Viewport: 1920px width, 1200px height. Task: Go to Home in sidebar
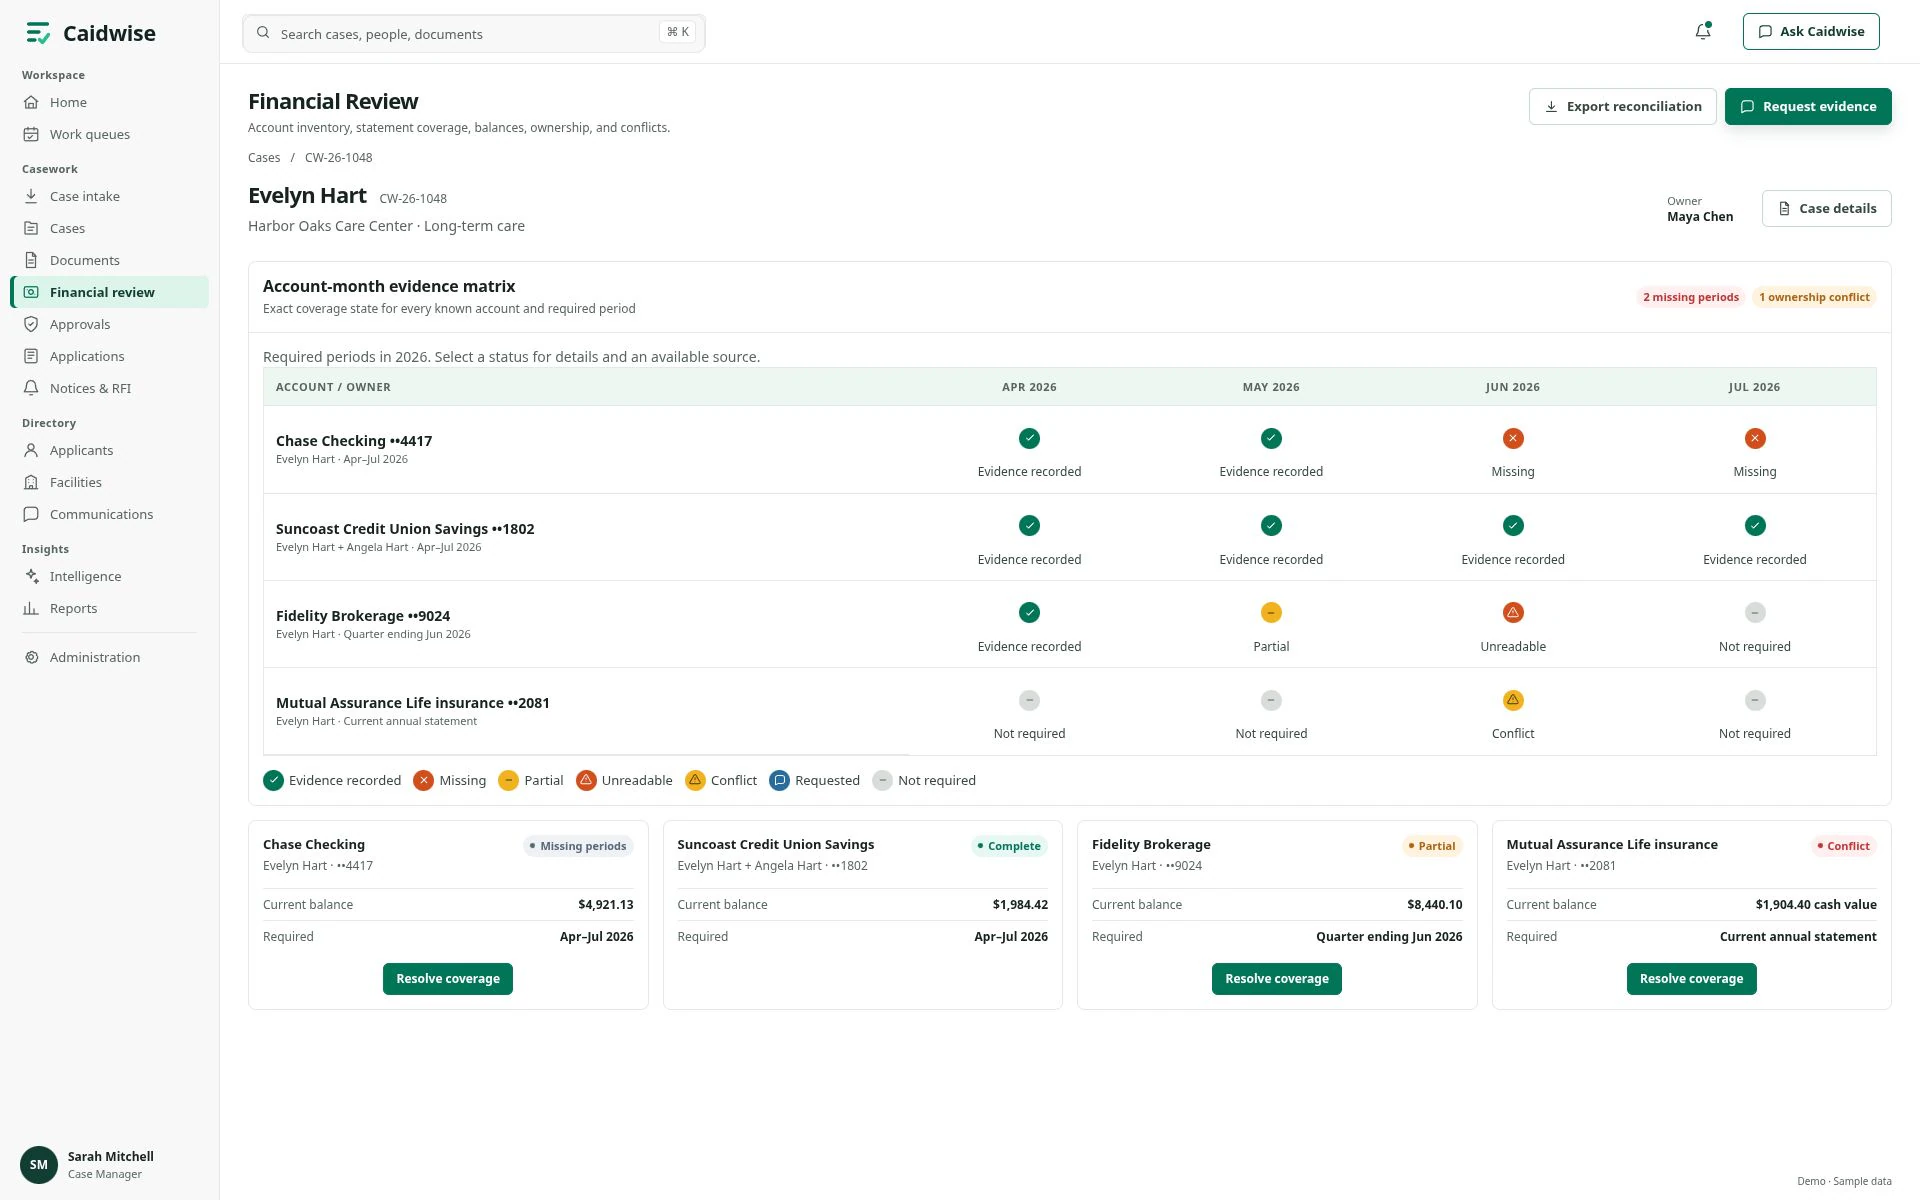point(110,102)
